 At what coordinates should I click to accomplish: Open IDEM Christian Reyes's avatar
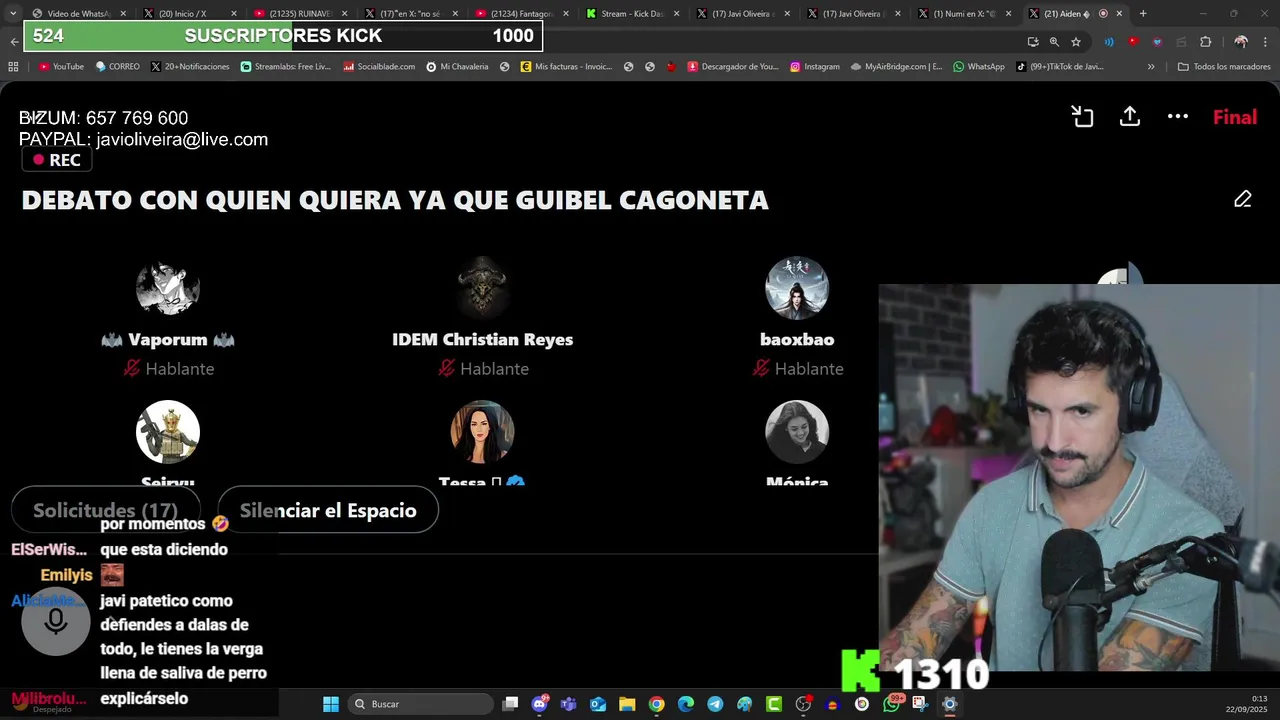[x=482, y=288]
